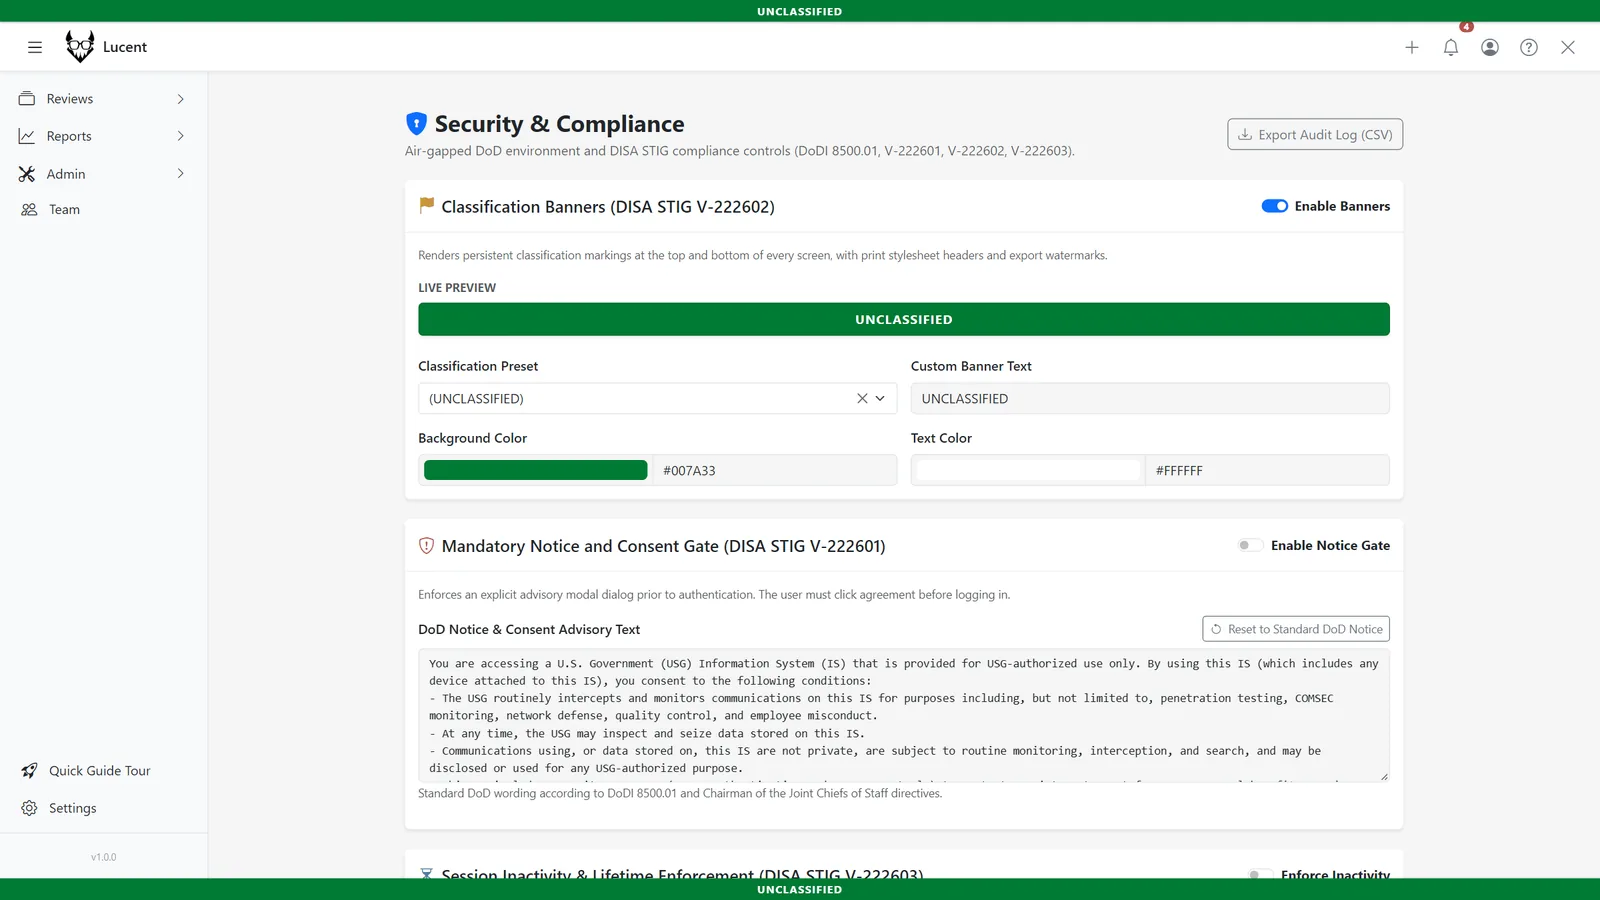Screen dimensions: 1600x900
Task: Click the flag icon beside Classification Banners
Action: click(426, 206)
